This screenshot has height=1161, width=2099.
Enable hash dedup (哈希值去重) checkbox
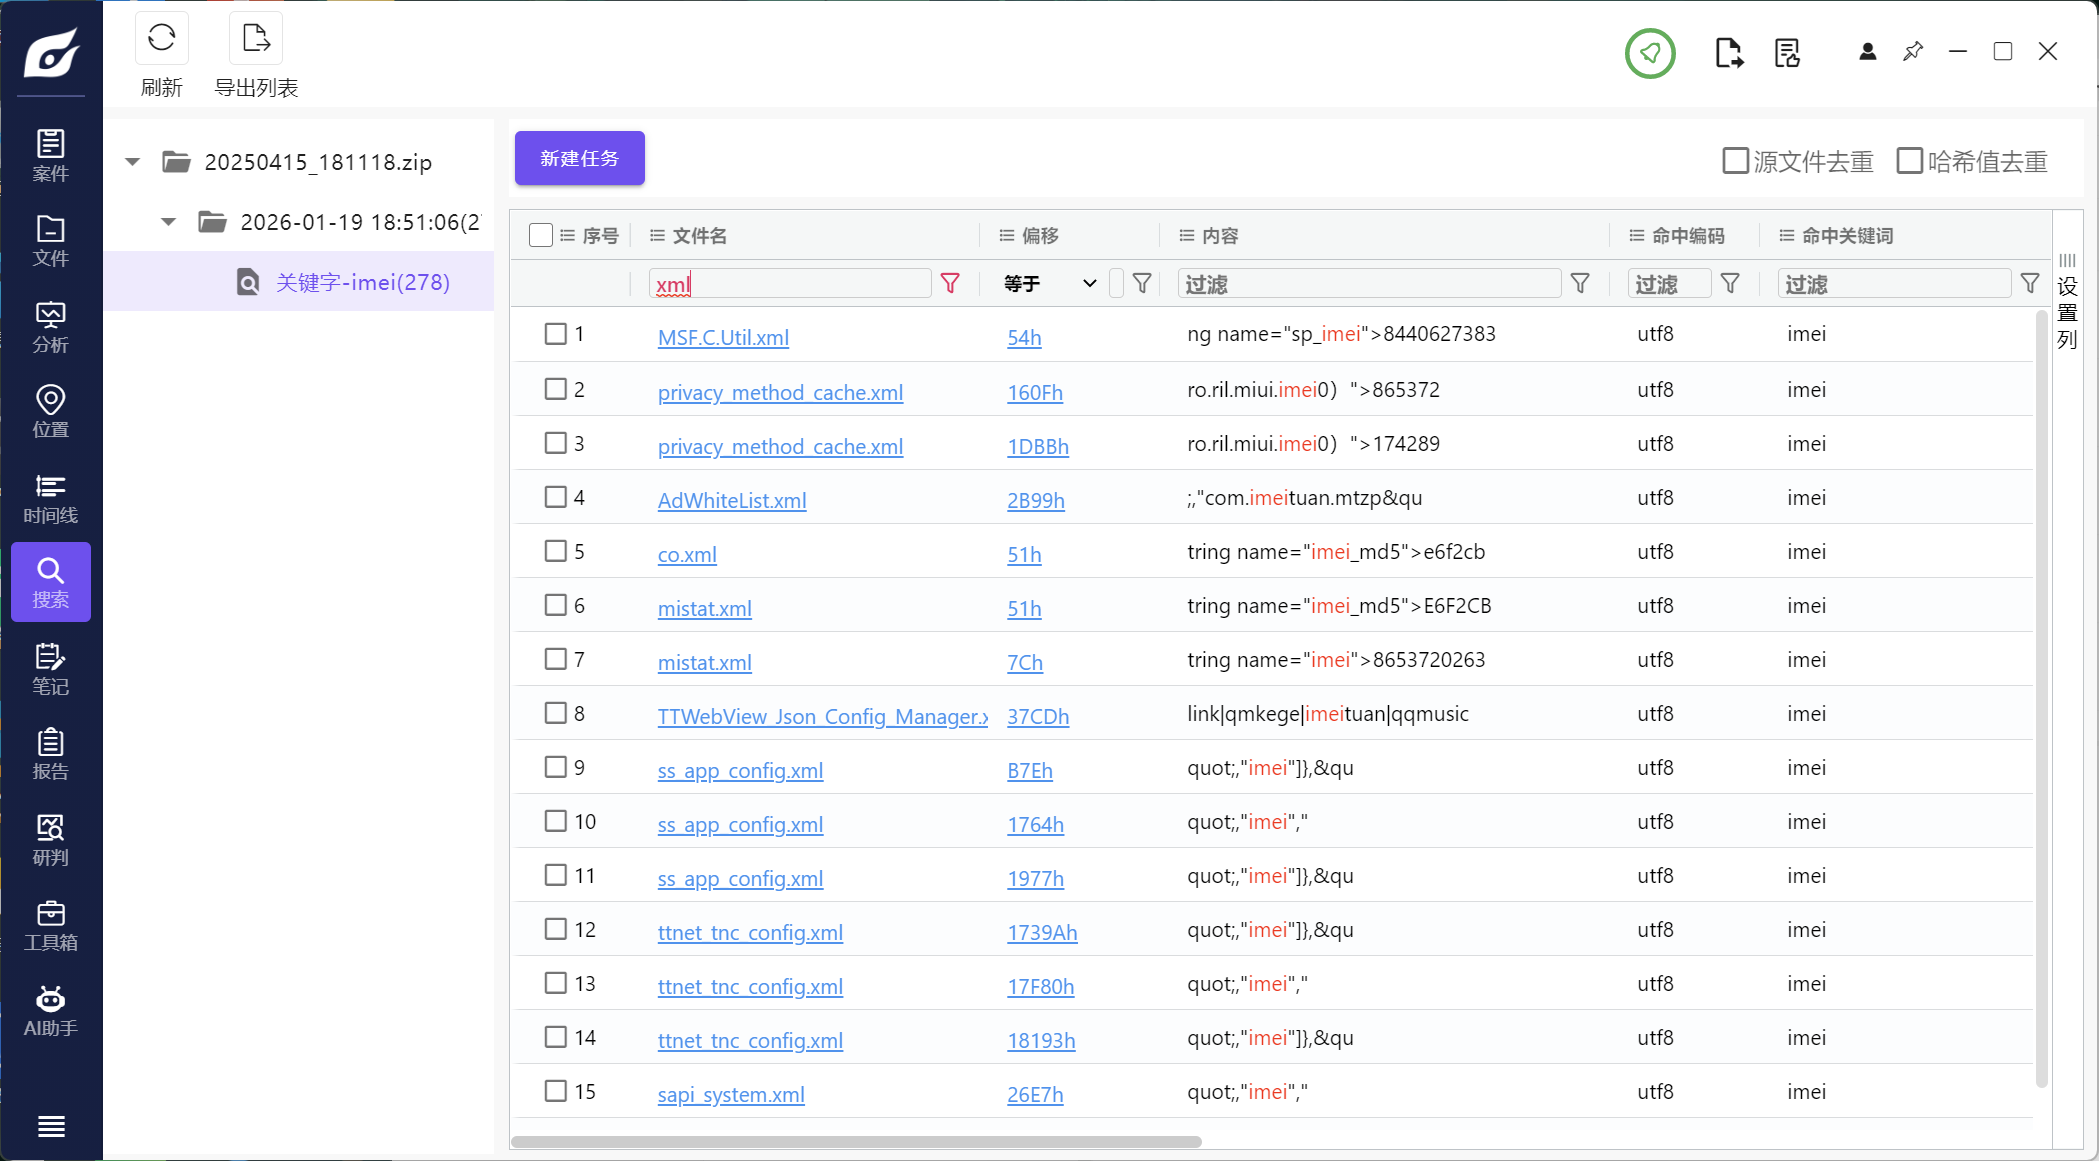pyautogui.click(x=1909, y=161)
